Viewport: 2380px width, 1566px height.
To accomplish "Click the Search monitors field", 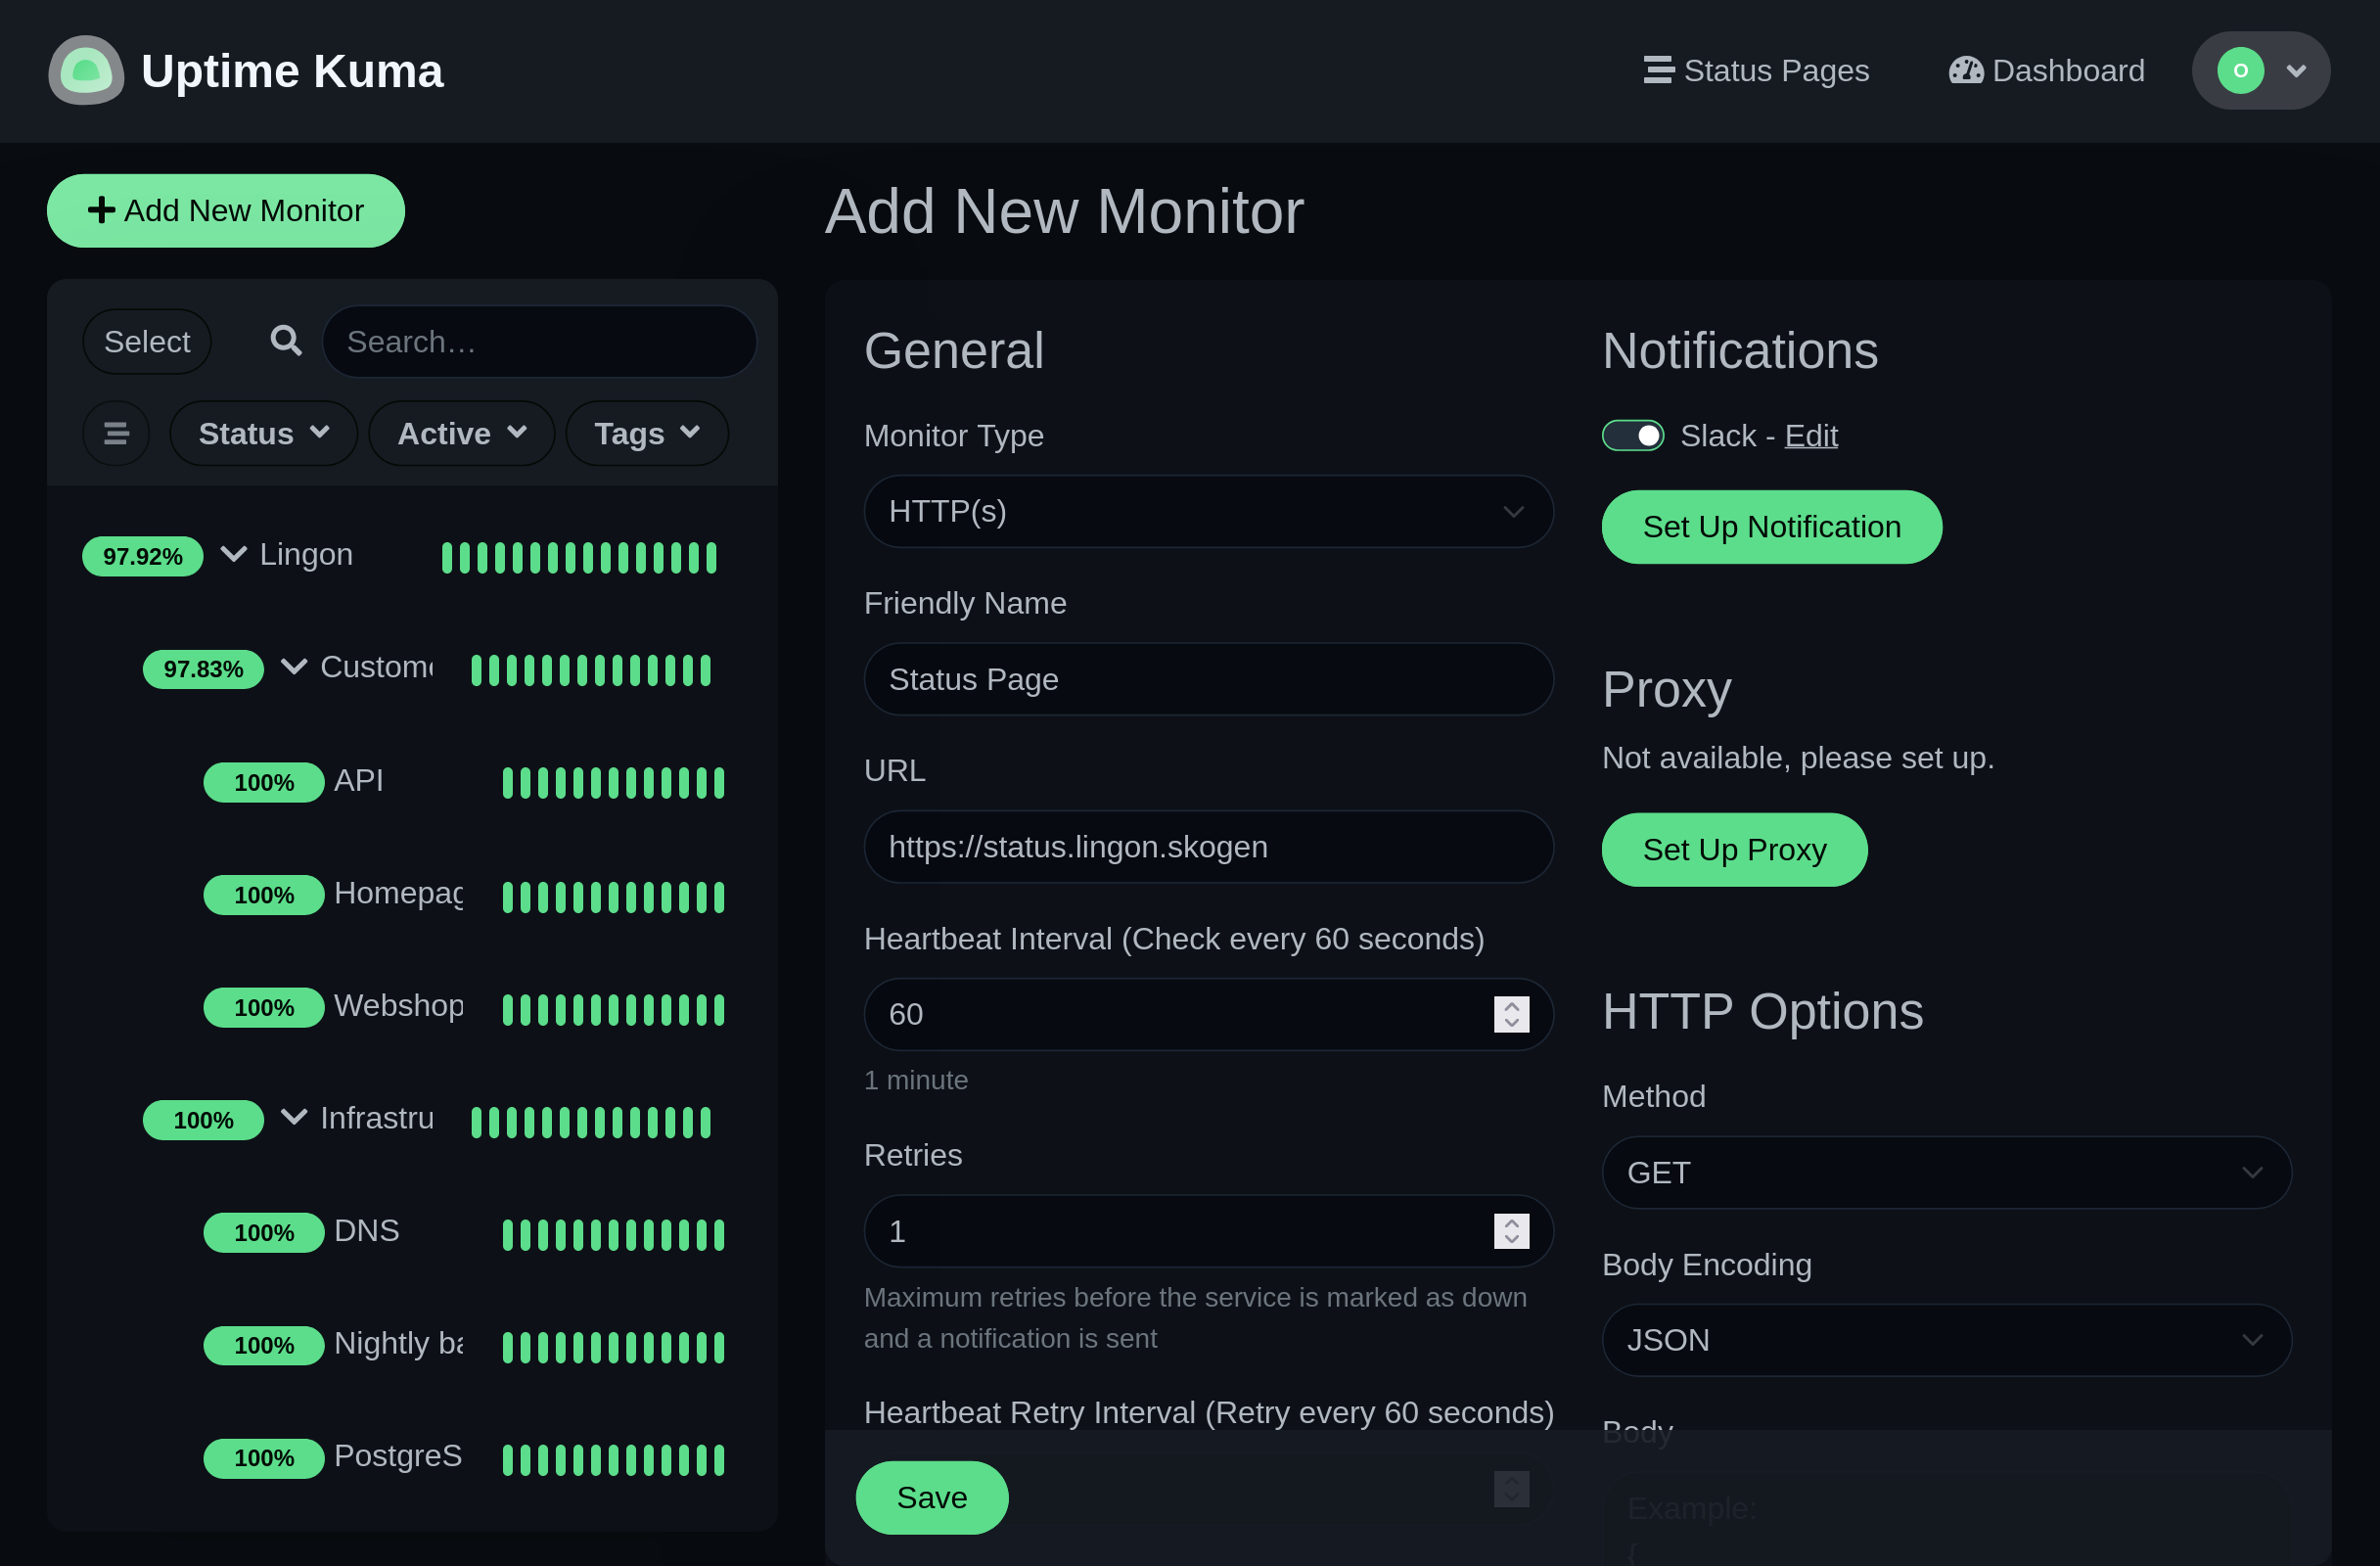I will [x=539, y=341].
